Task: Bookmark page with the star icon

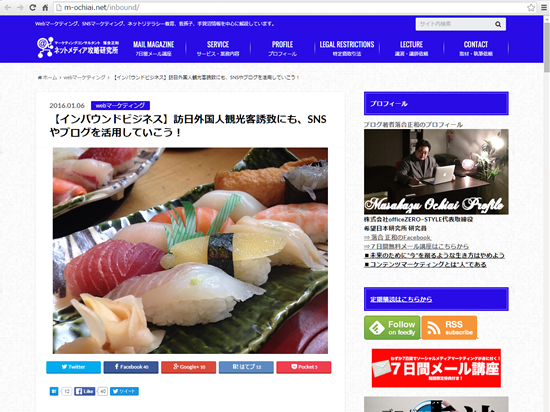Action: click(x=531, y=7)
